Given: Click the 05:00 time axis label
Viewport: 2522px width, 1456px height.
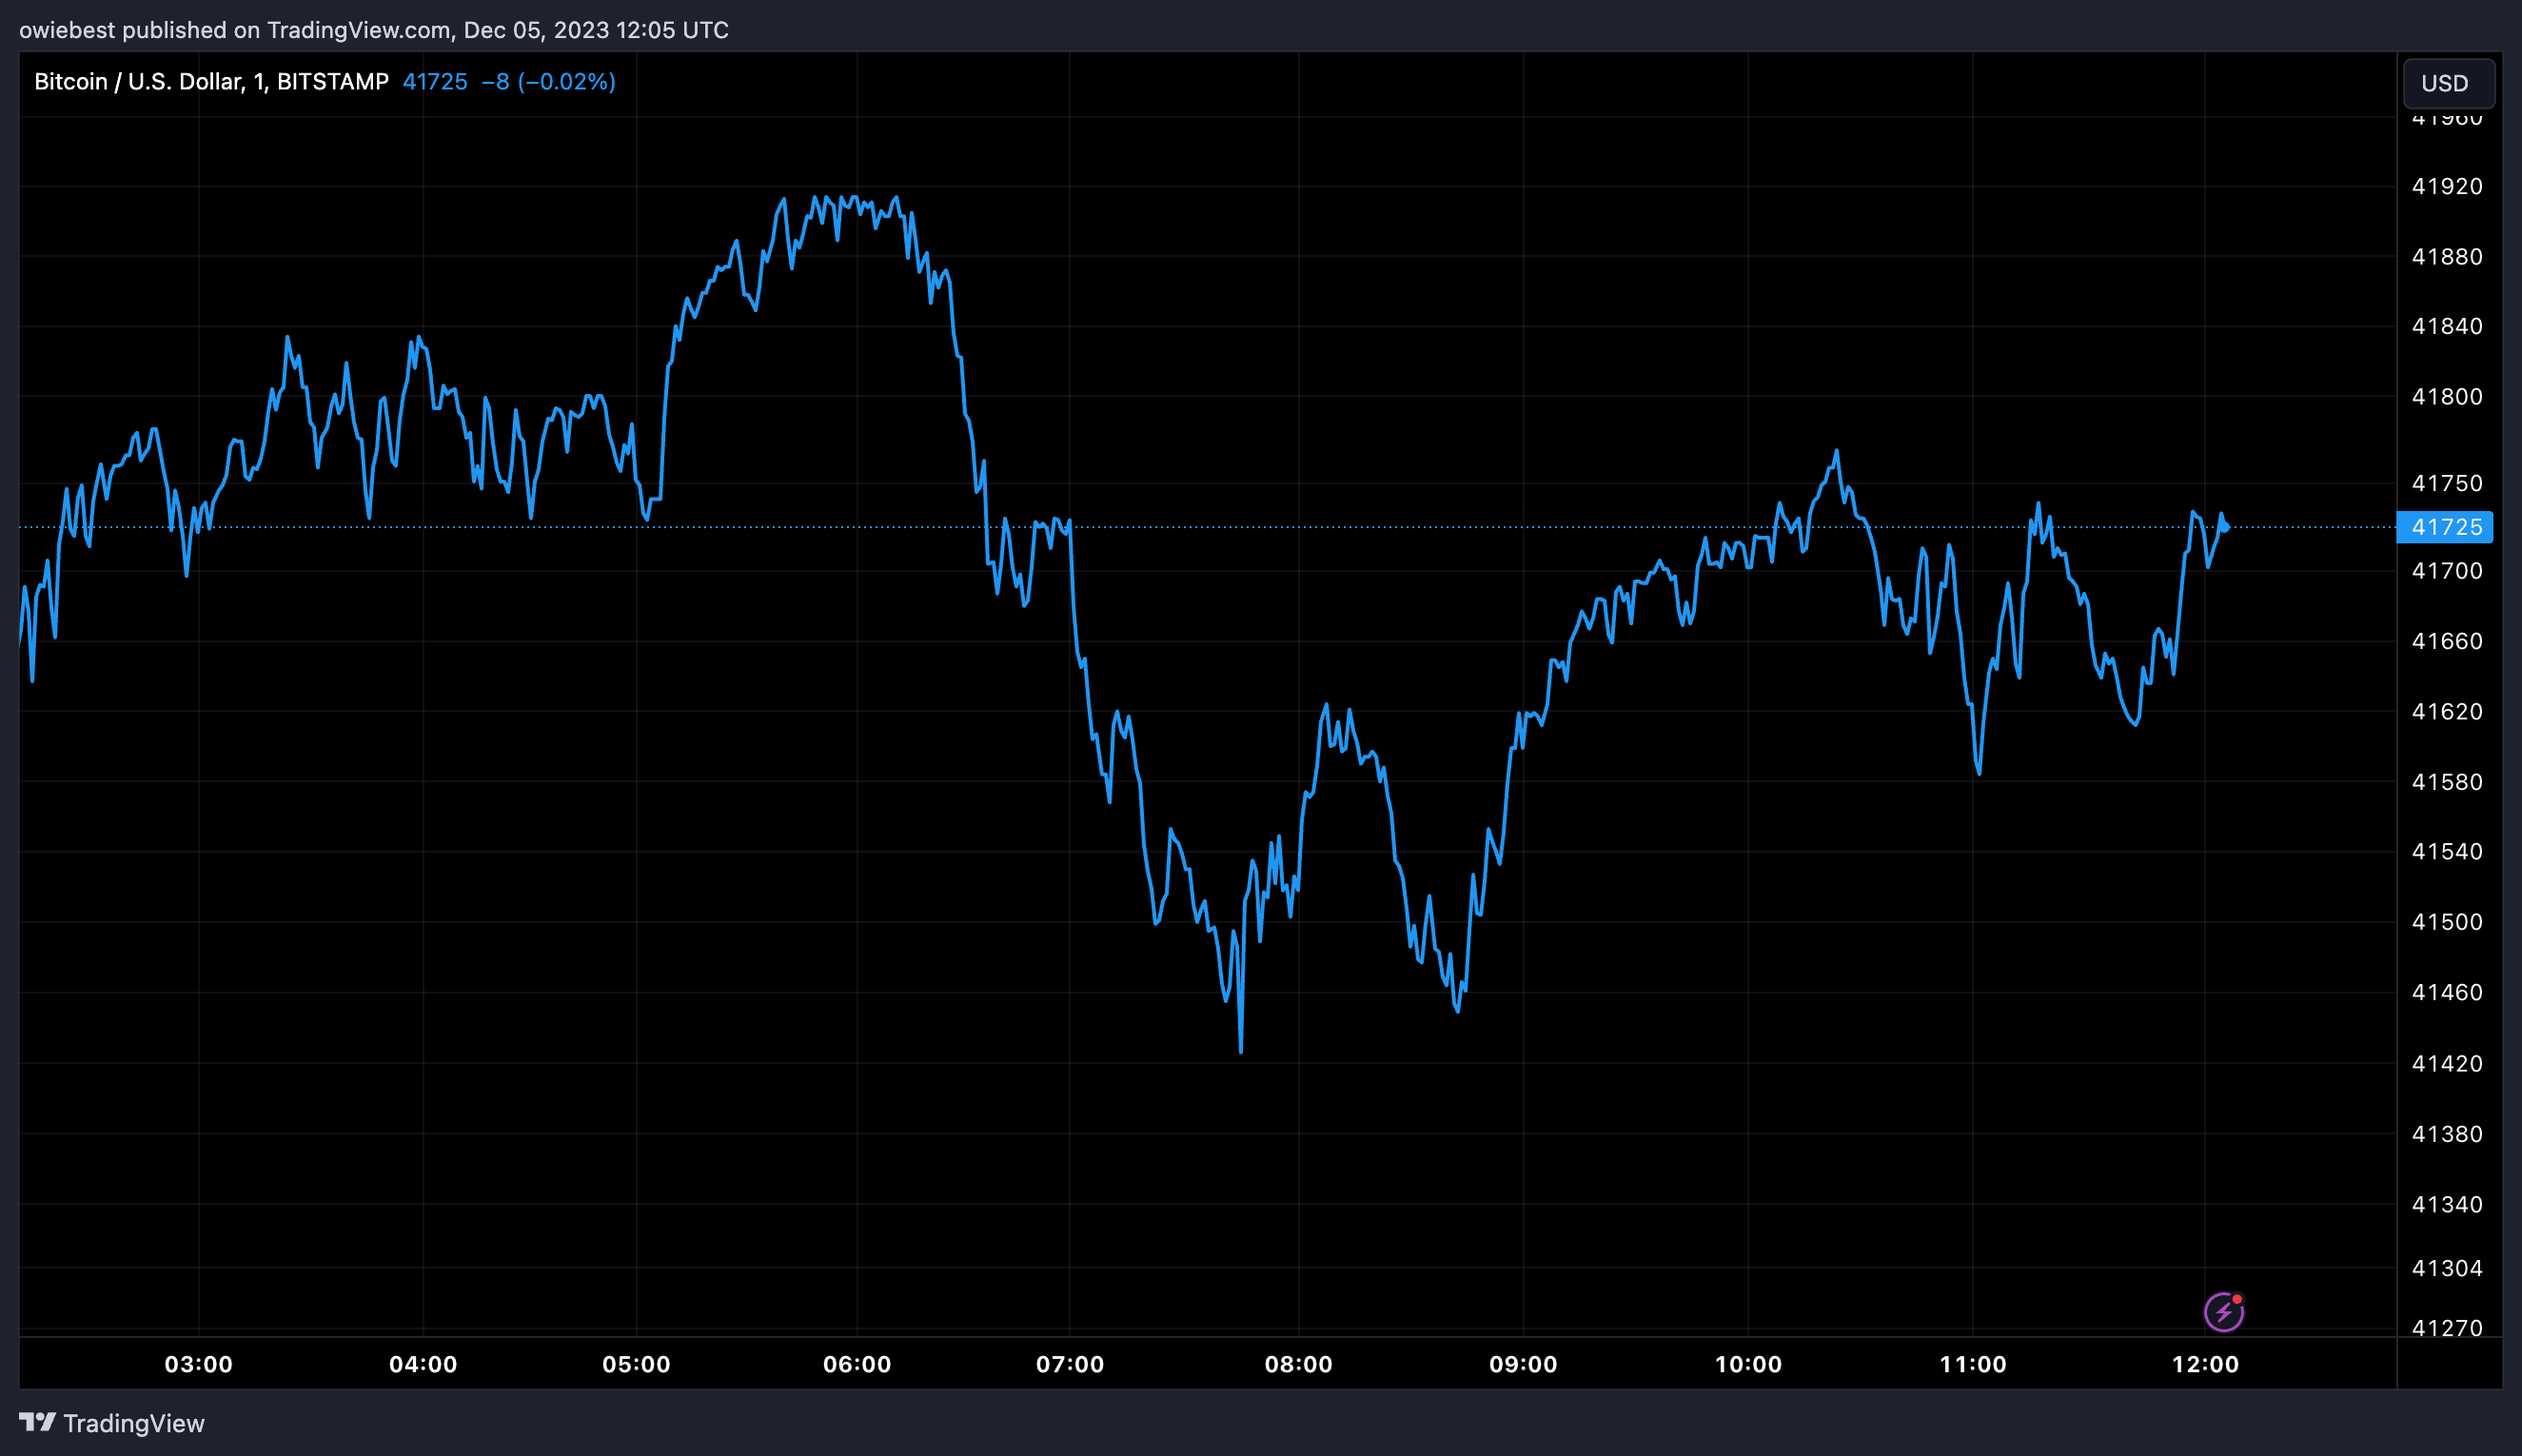Looking at the screenshot, I should coord(636,1364).
